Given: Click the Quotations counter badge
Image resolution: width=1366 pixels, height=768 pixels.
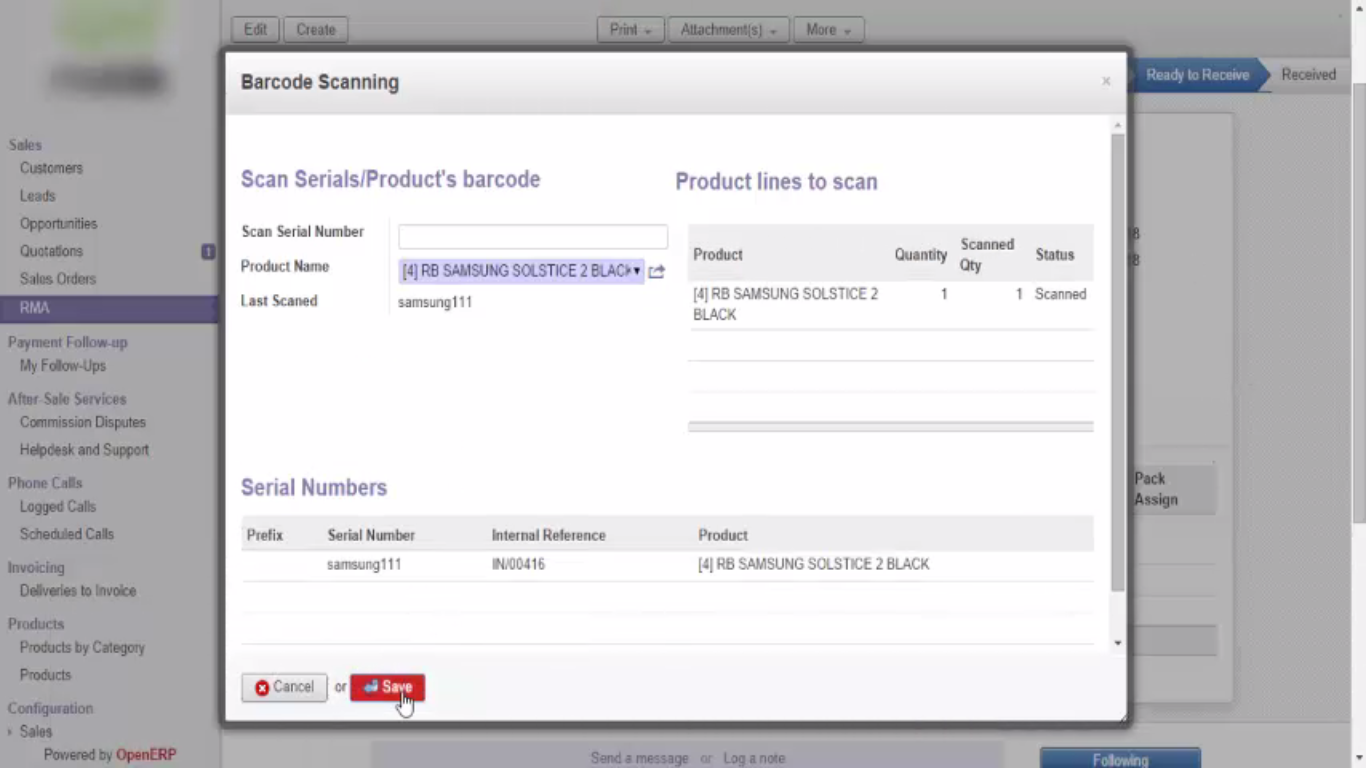Looking at the screenshot, I should point(208,252).
